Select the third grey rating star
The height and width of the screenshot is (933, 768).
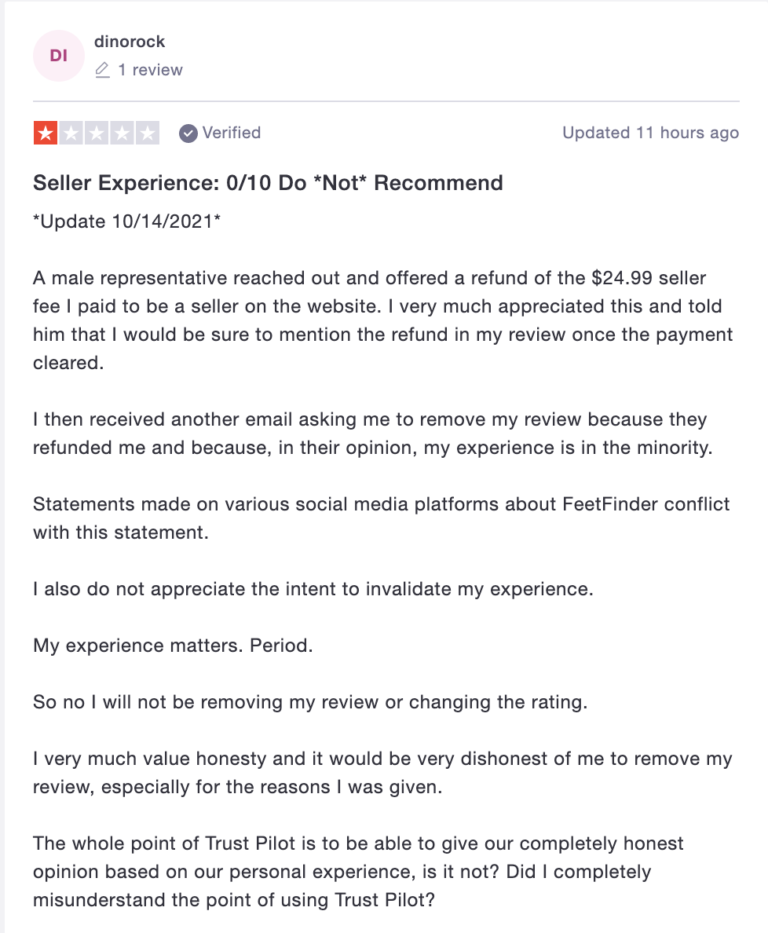click(x=97, y=133)
